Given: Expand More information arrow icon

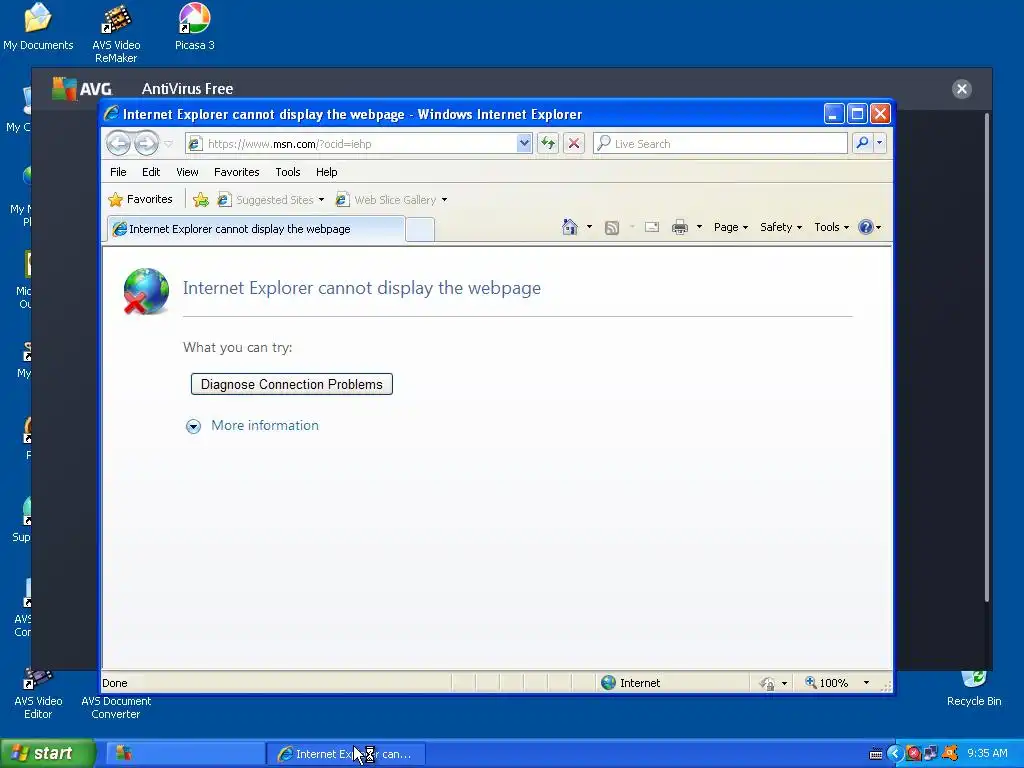Looking at the screenshot, I should click(193, 426).
